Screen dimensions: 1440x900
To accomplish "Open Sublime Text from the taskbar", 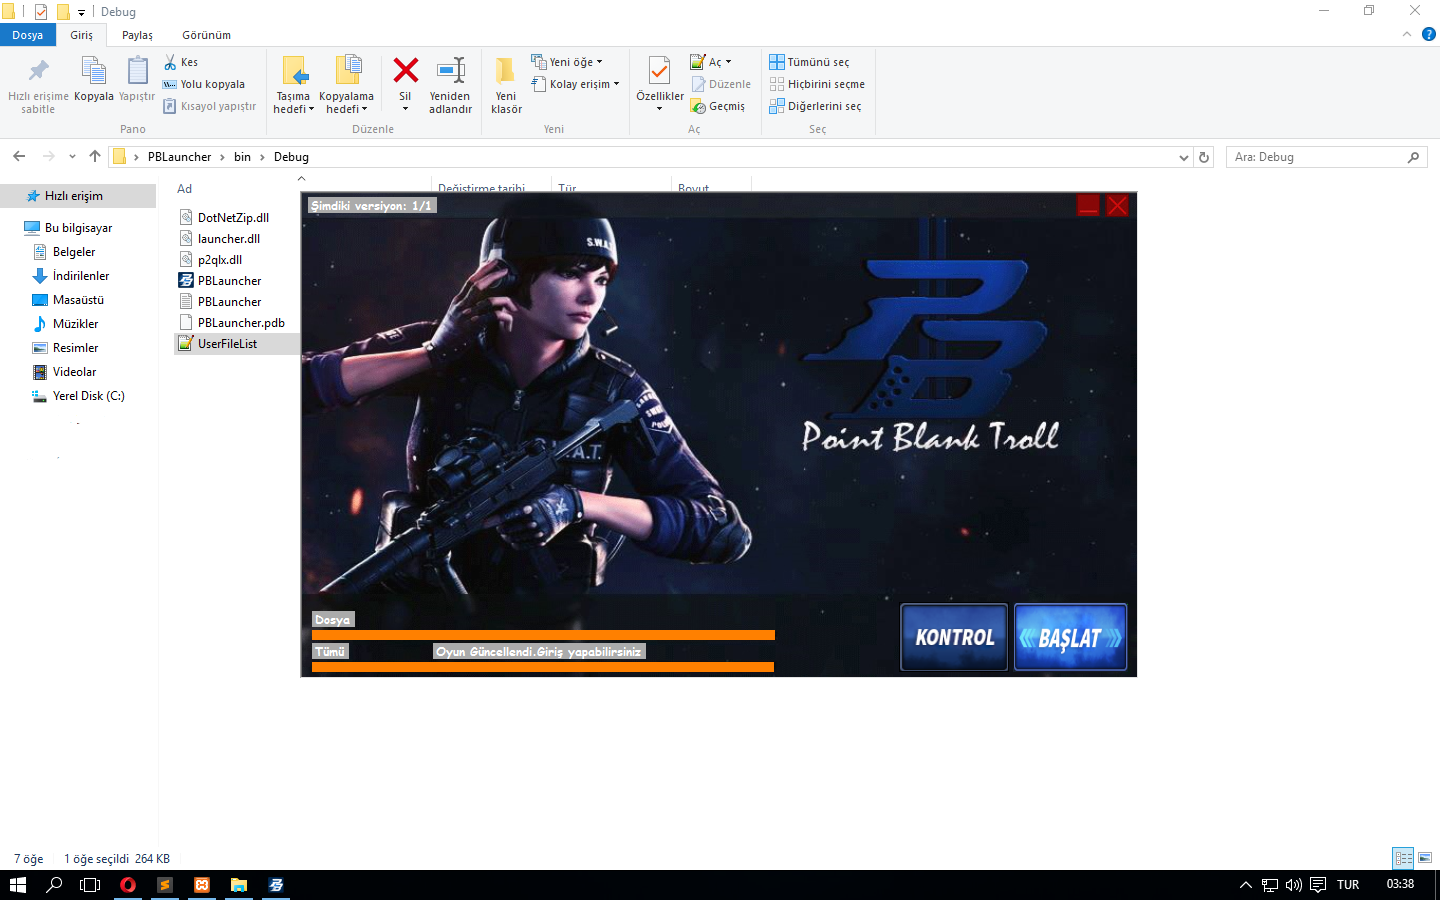I will (x=165, y=885).
